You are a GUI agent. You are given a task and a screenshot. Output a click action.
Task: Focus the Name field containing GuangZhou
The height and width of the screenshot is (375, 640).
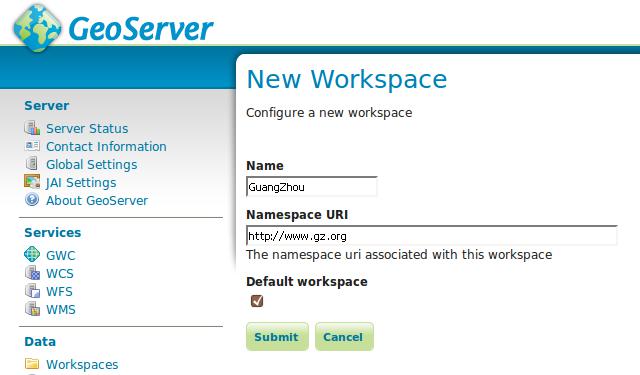click(311, 187)
